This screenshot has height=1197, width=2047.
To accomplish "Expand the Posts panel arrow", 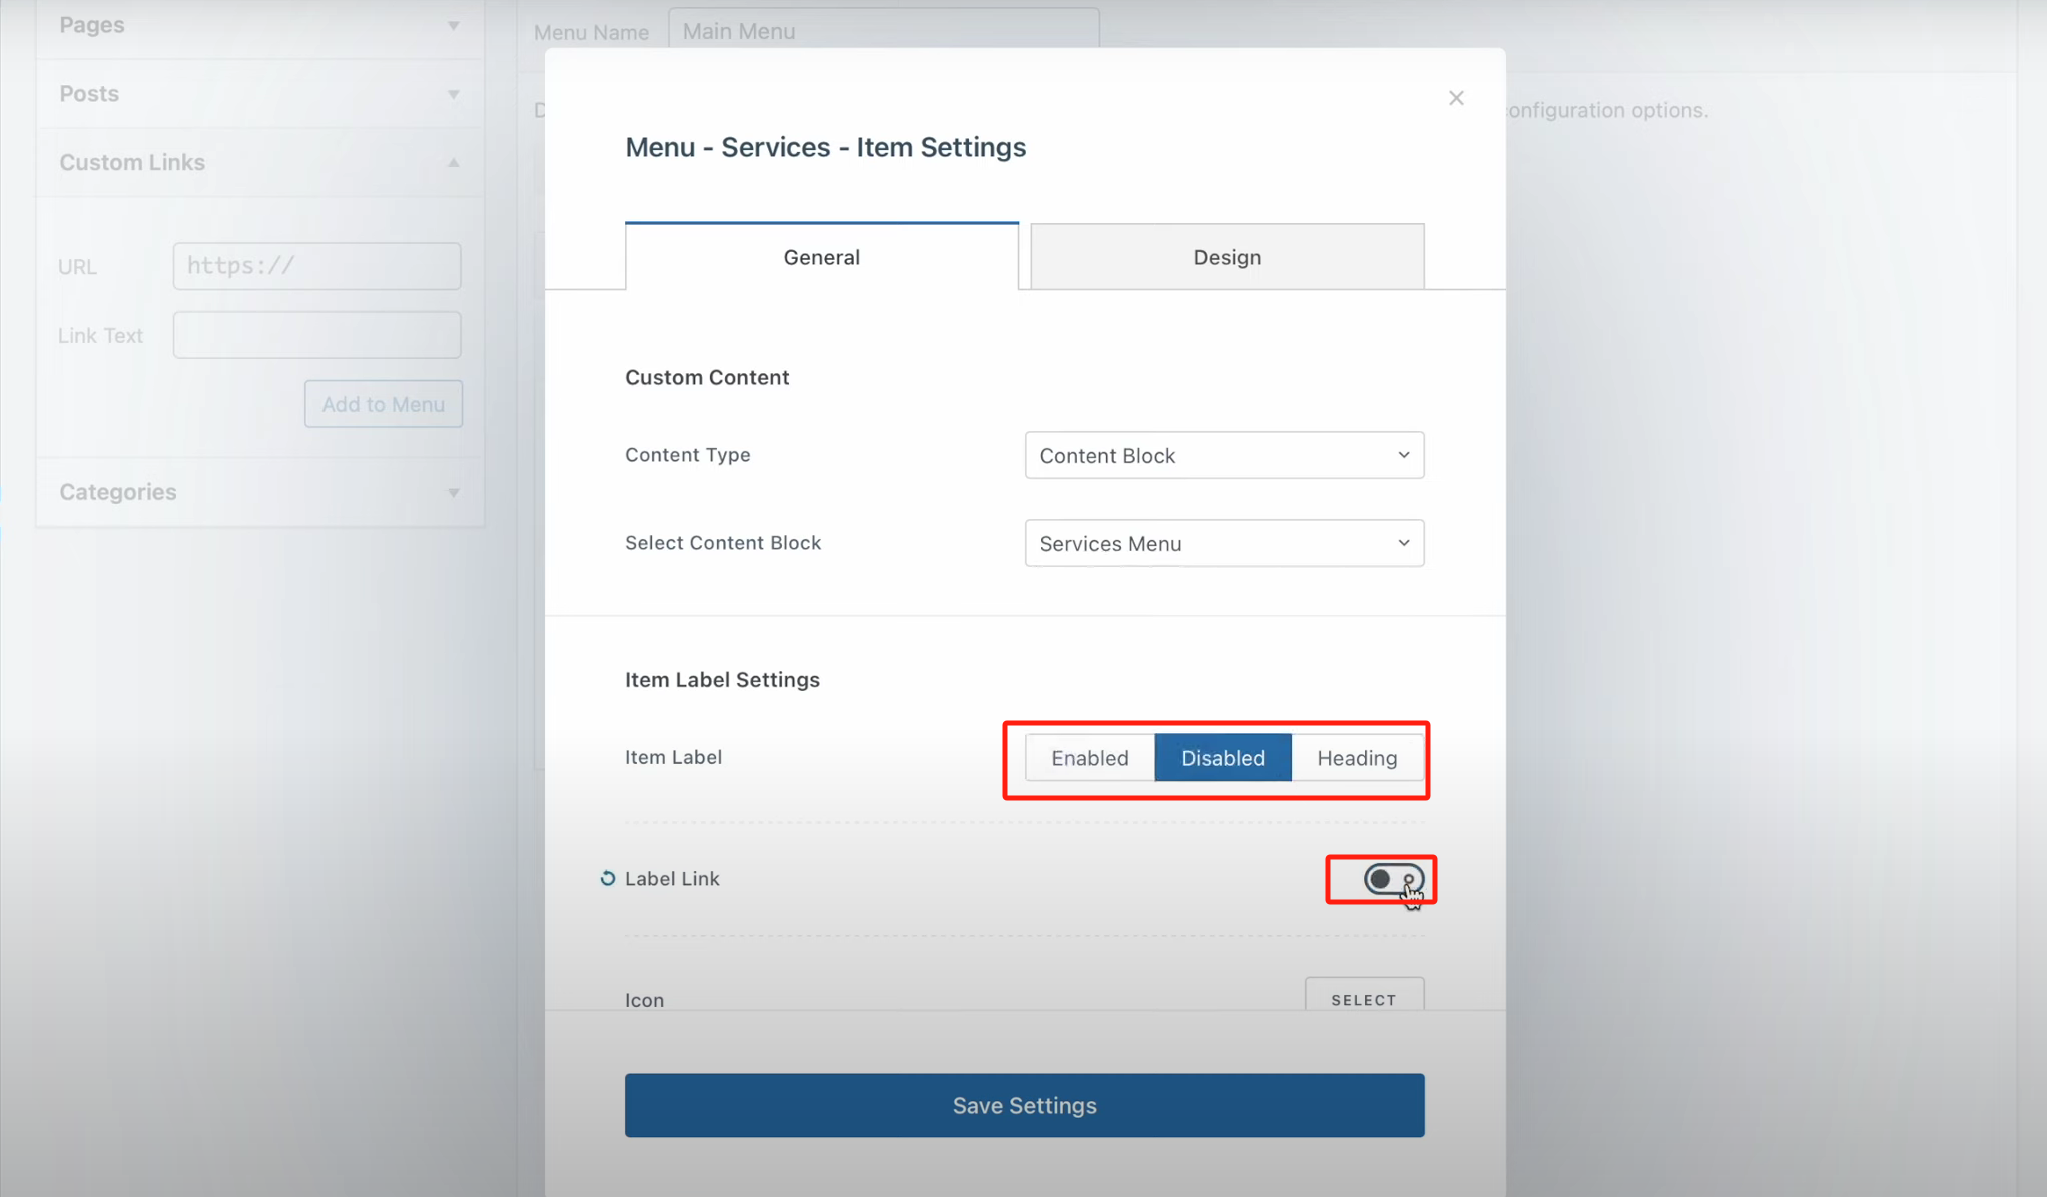I will [x=453, y=94].
